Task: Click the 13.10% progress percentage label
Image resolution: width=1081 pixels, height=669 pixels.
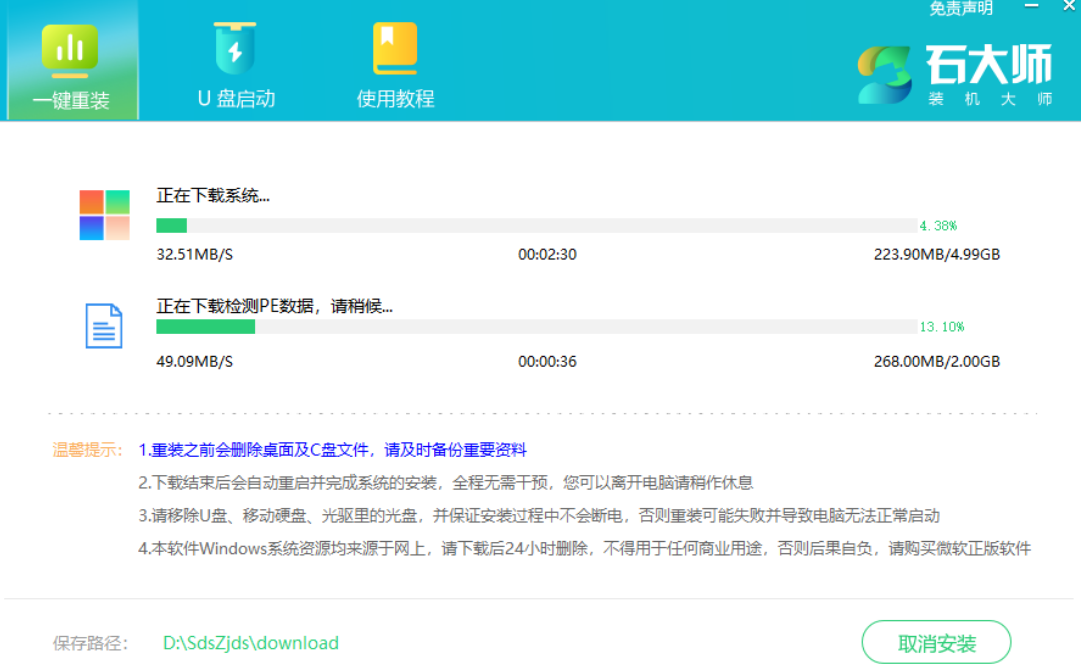Action: click(941, 327)
